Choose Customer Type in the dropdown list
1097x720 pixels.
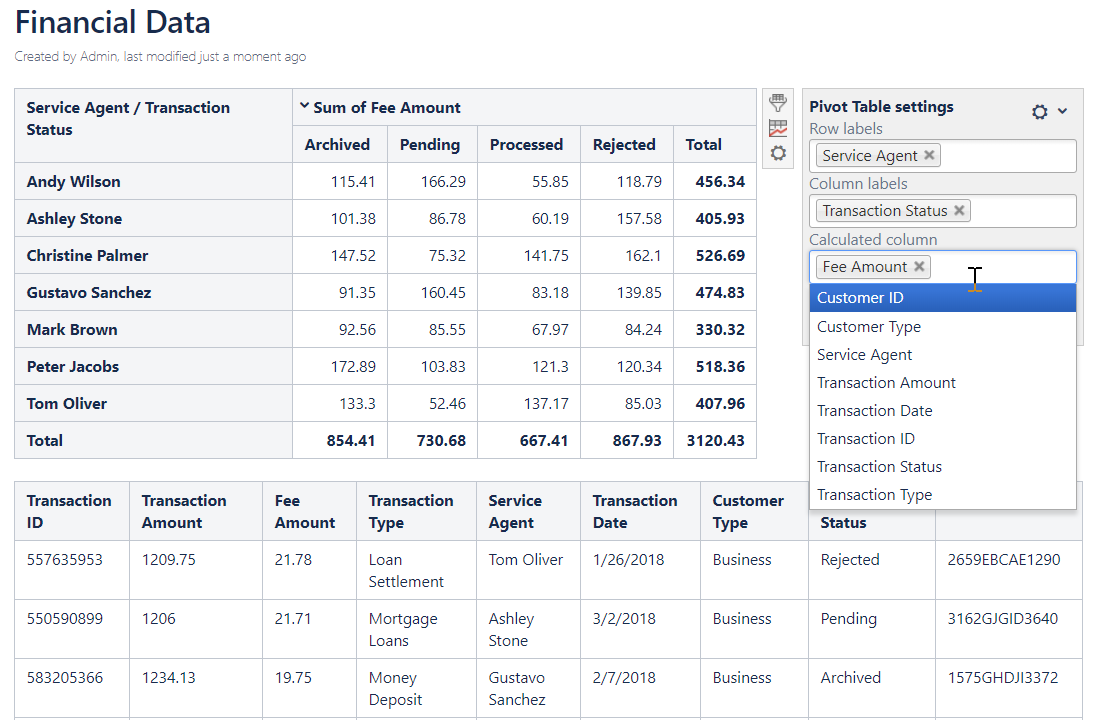point(869,327)
